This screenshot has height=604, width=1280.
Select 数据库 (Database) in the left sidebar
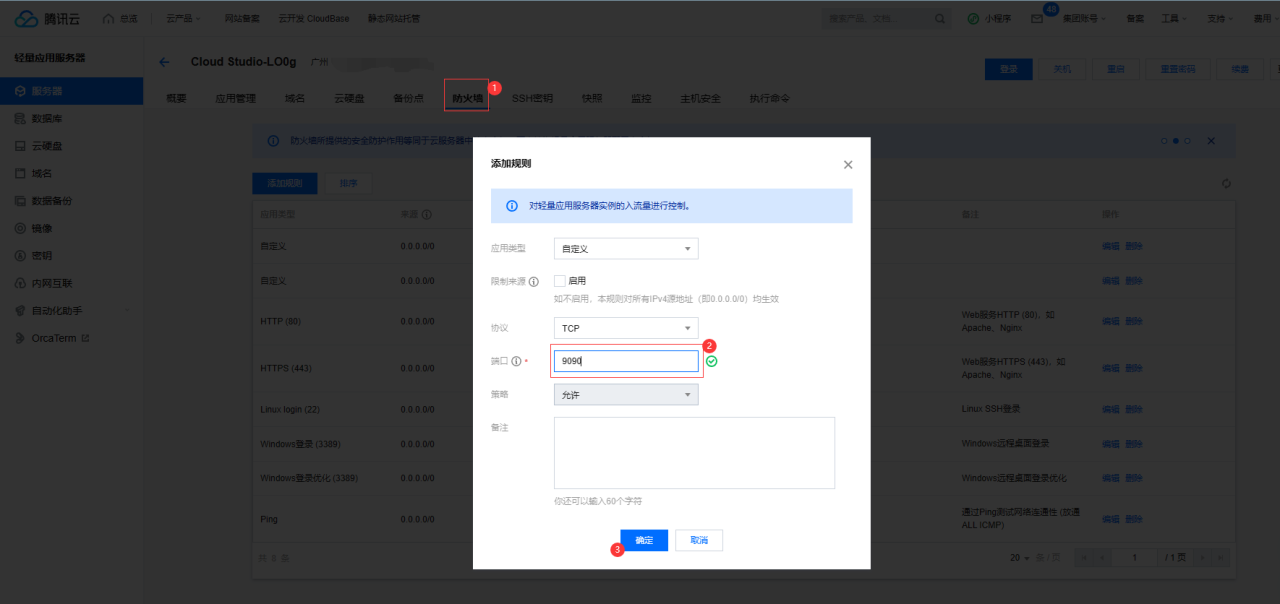(x=40, y=117)
